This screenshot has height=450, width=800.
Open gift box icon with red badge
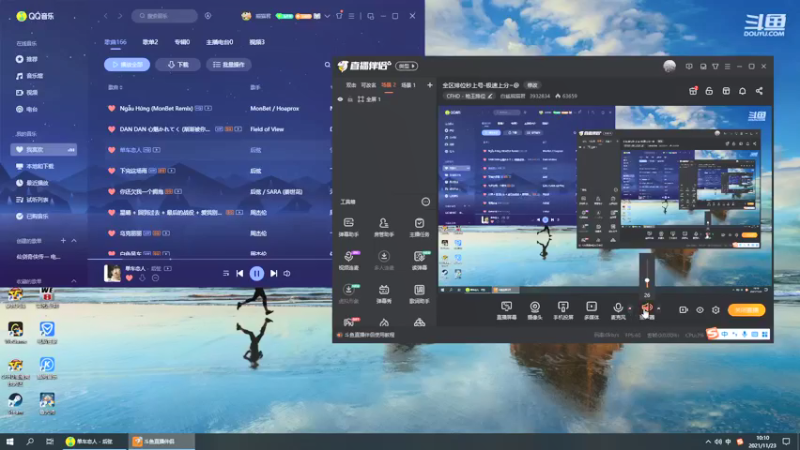[x=693, y=91]
